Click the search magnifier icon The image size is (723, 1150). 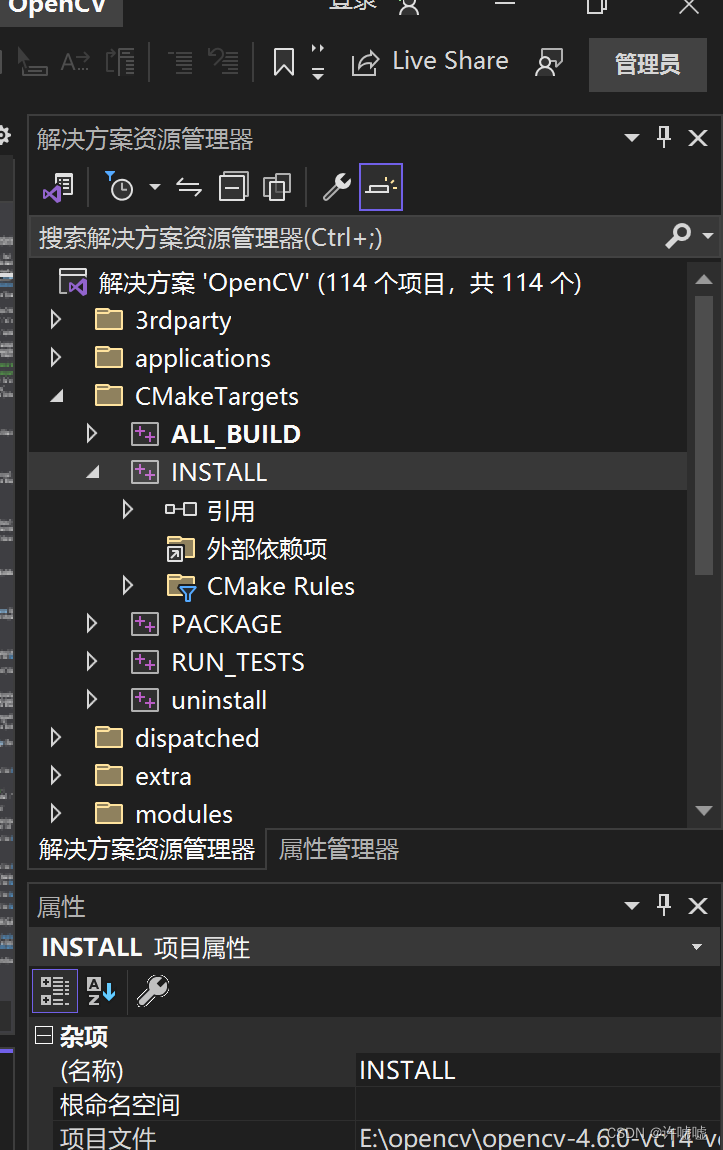point(678,235)
